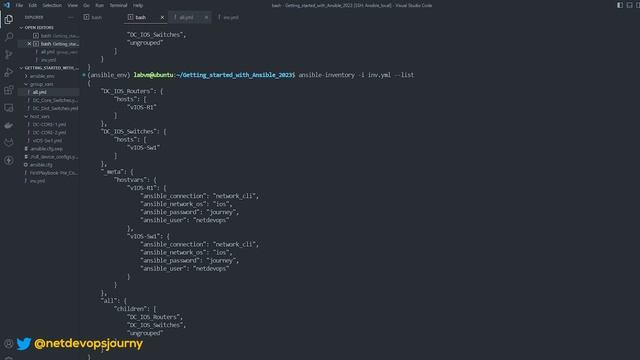Open the Source Control view
Image resolution: width=640 pixels, height=360 pixels.
[x=9, y=55]
